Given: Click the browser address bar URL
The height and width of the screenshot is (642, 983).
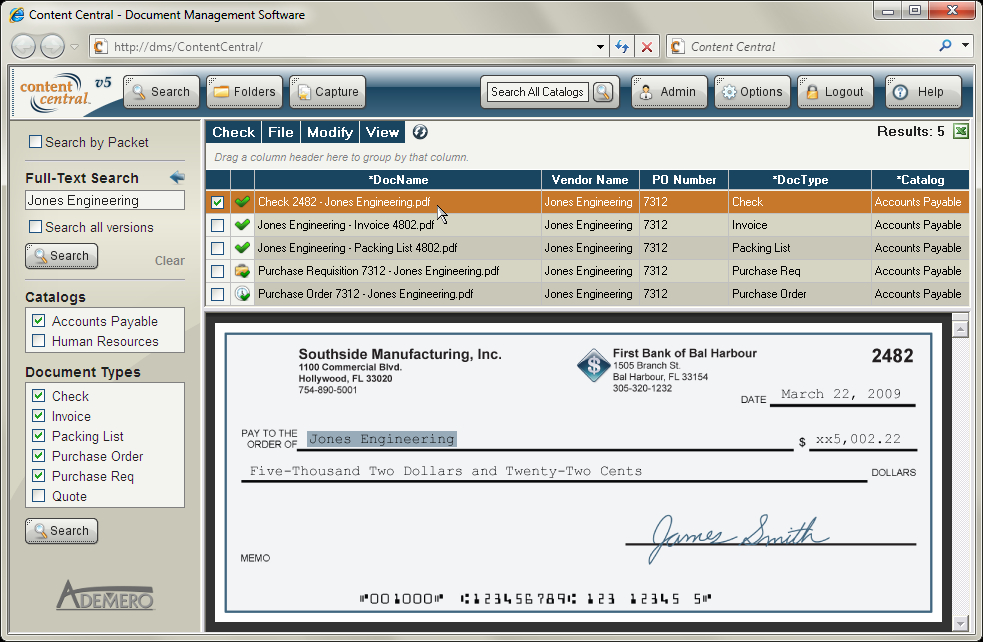Looking at the screenshot, I should pos(188,47).
